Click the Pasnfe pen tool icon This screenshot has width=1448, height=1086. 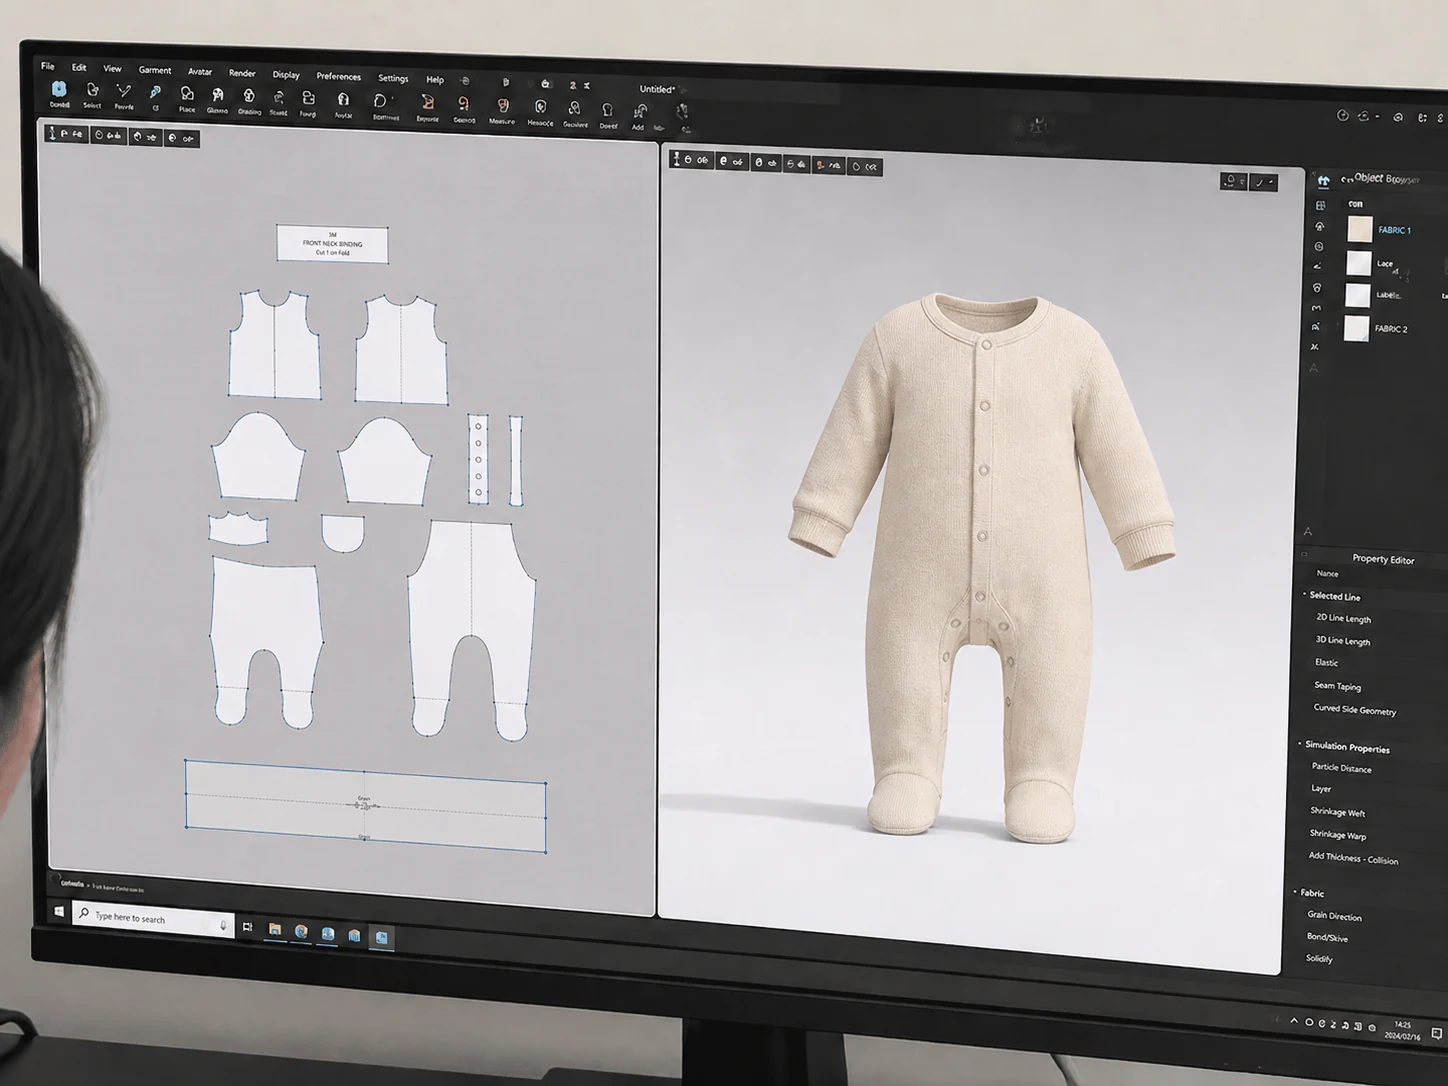(123, 91)
